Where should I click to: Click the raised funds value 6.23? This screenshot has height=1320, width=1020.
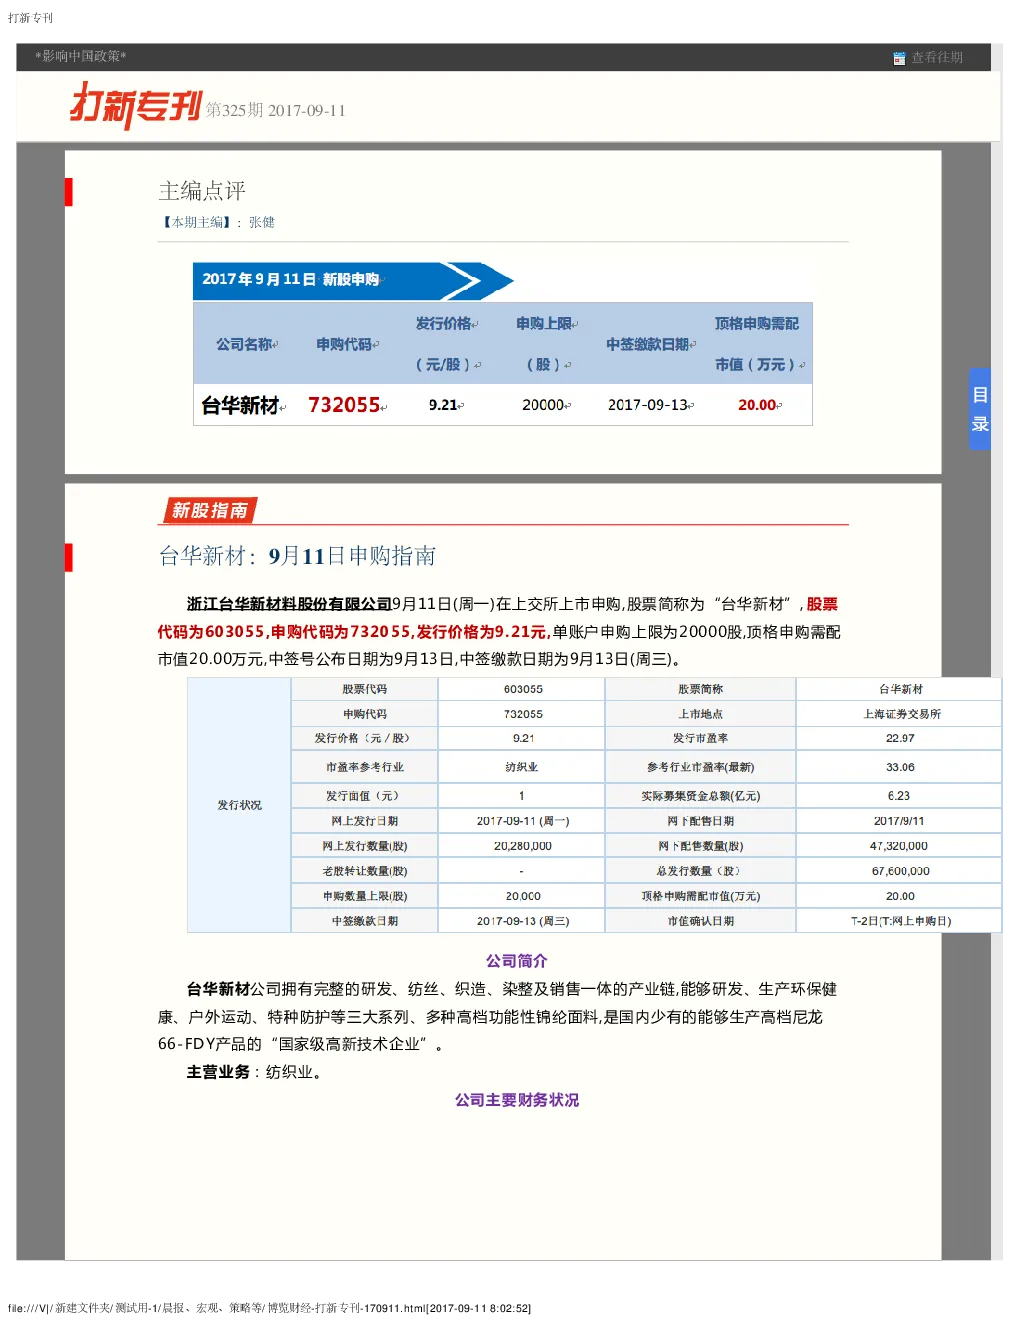click(899, 796)
